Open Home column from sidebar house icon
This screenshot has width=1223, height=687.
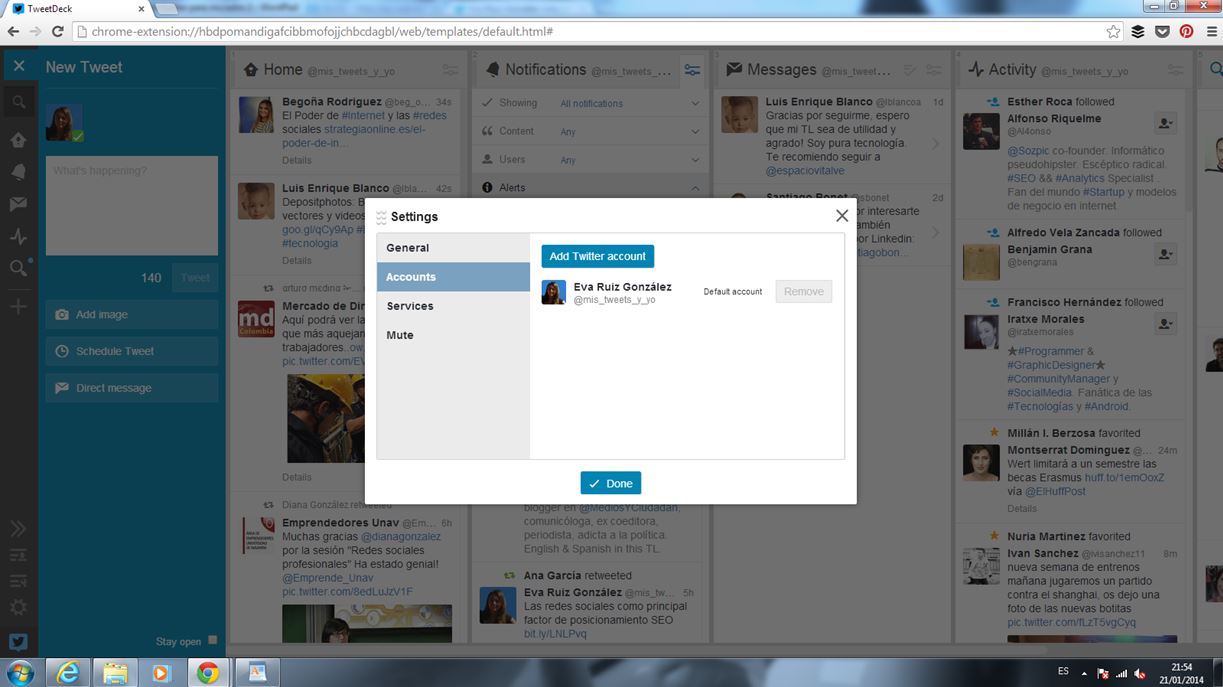[18, 140]
